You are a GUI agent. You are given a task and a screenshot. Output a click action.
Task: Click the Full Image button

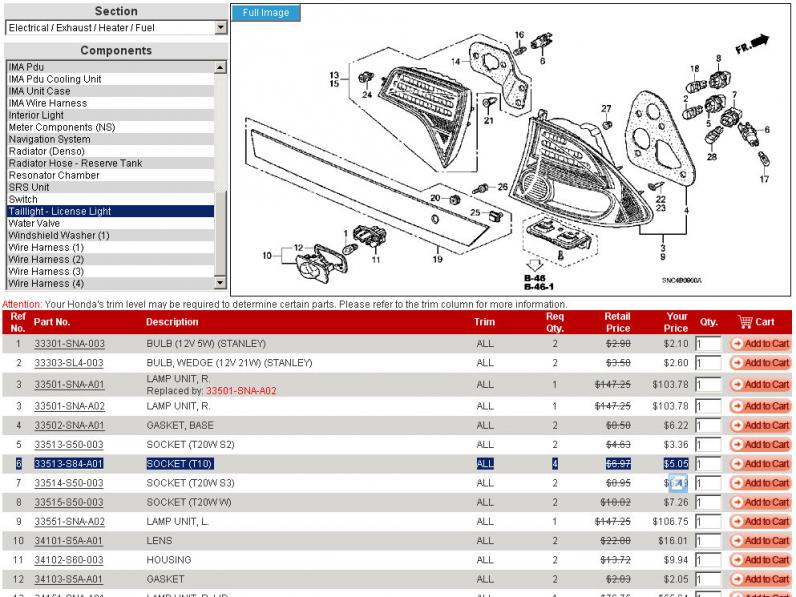[266, 13]
